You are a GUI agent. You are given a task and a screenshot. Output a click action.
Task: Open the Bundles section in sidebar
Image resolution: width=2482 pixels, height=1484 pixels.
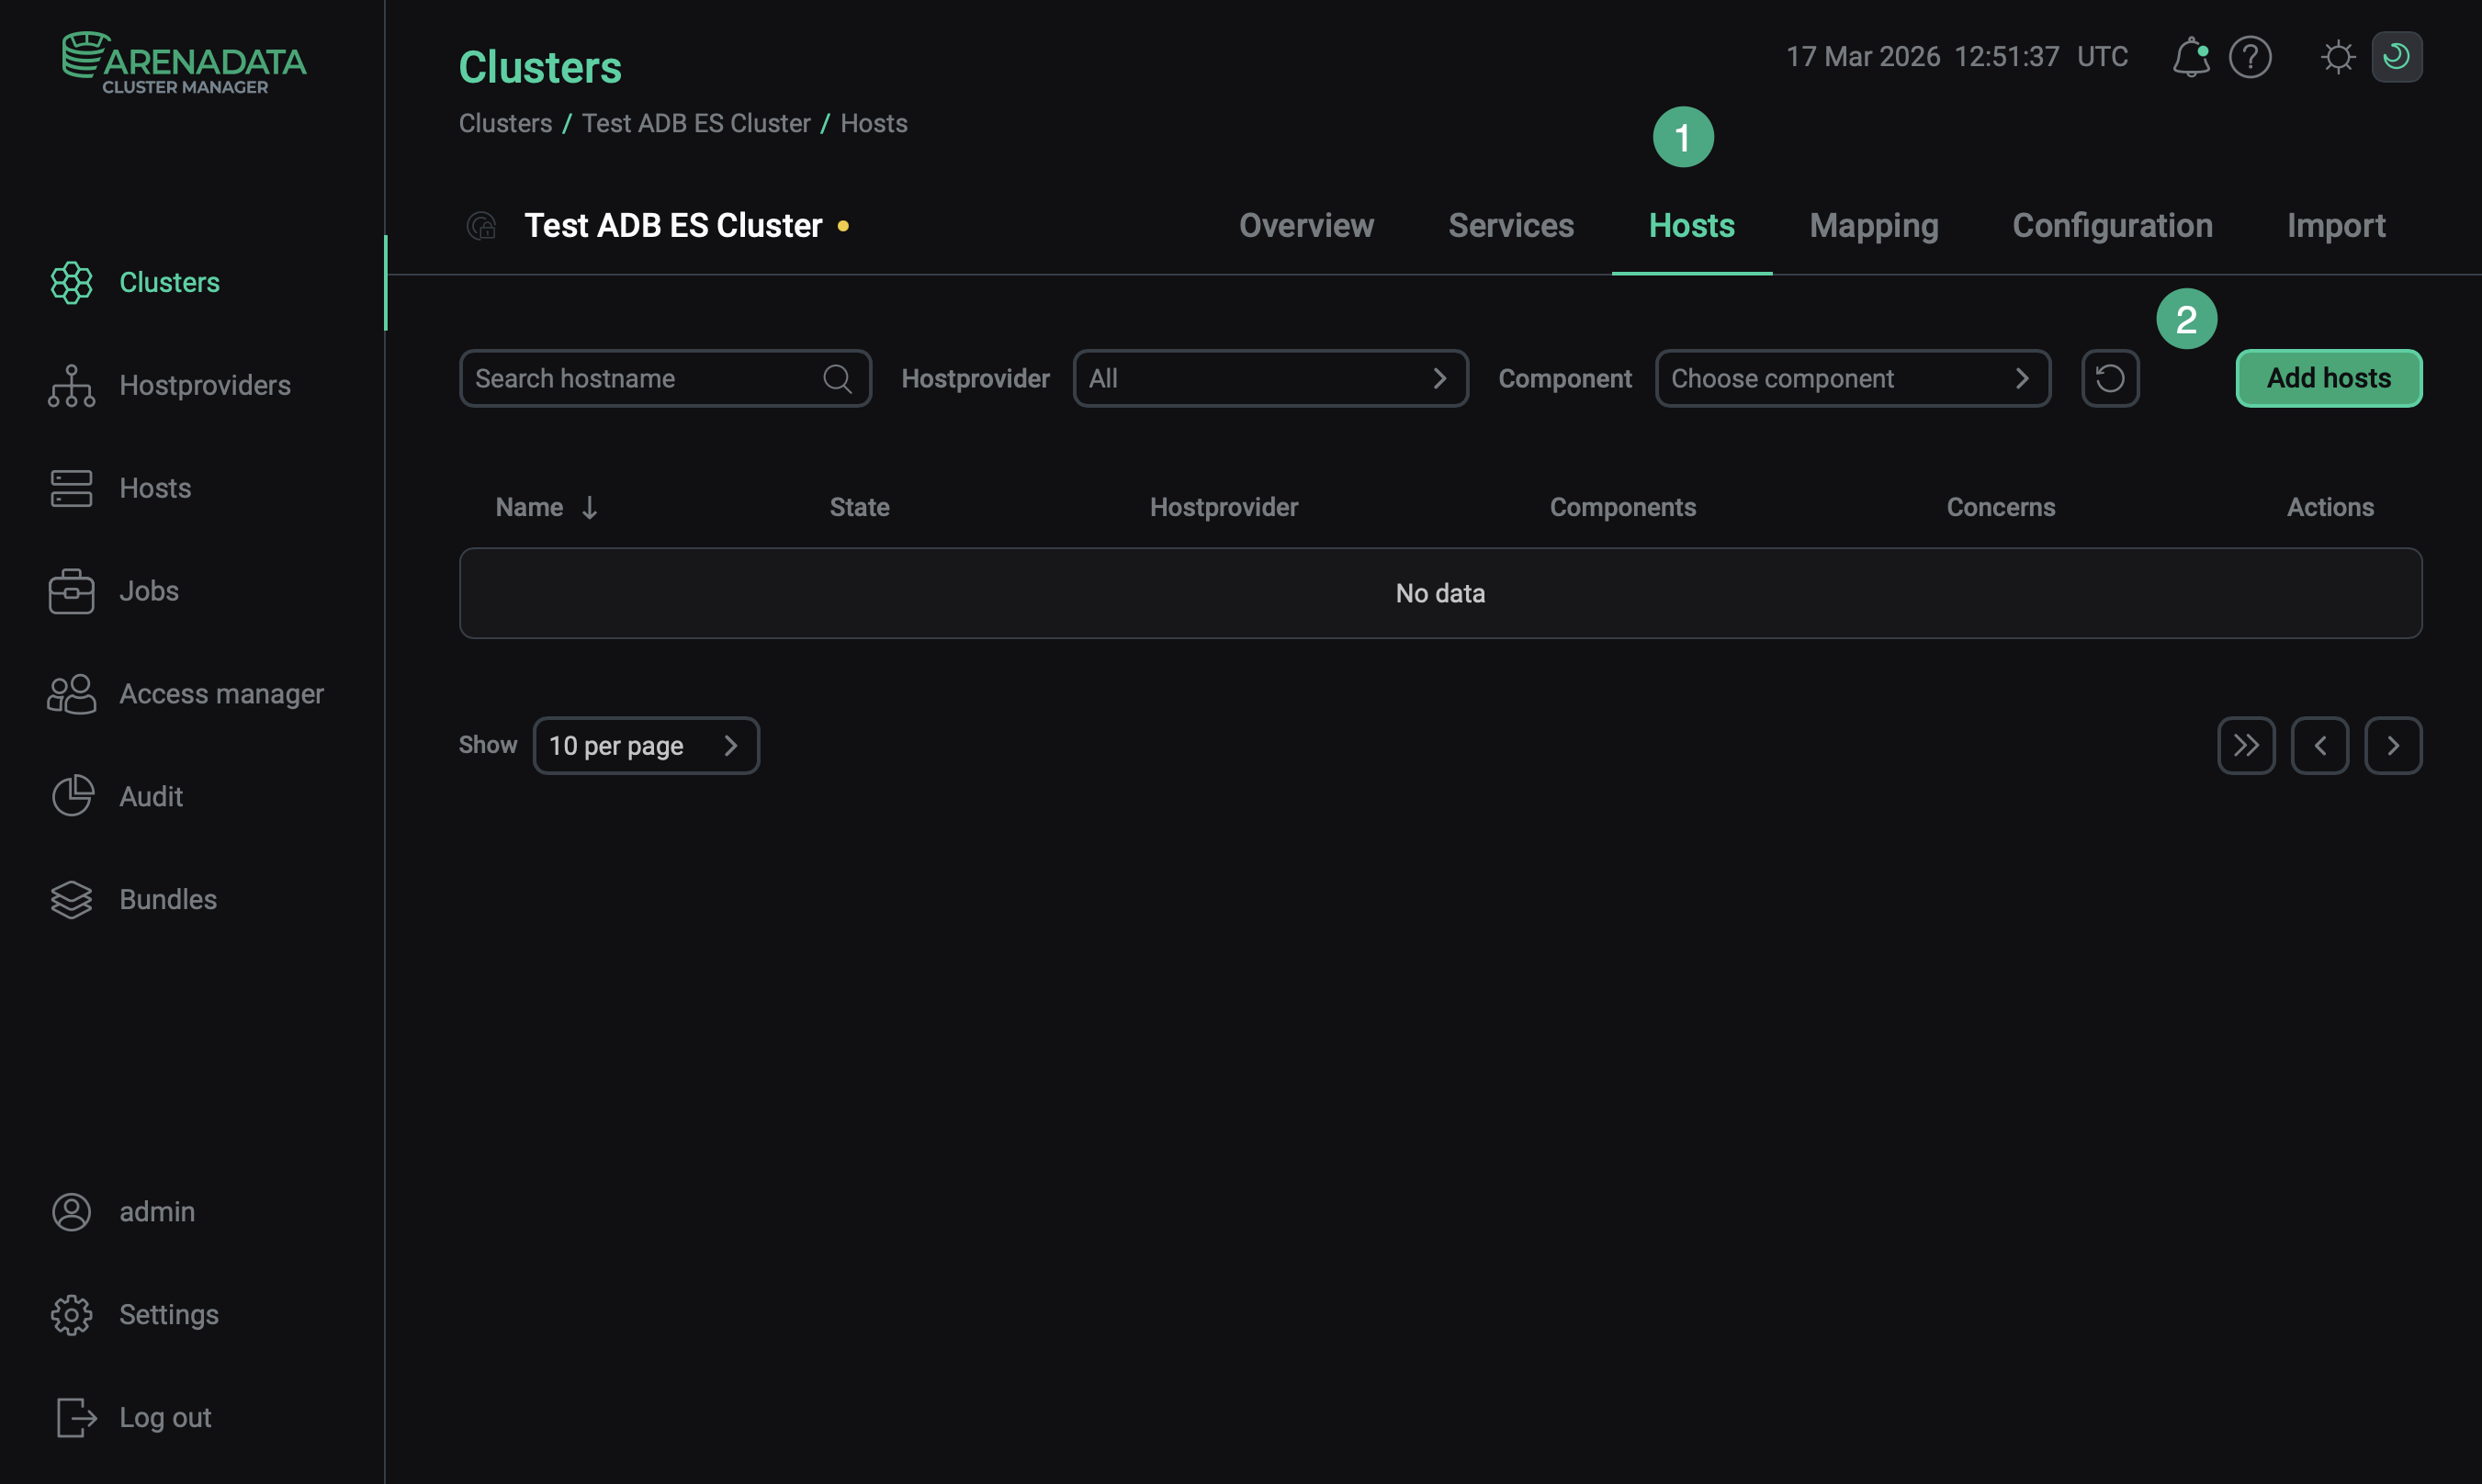point(167,899)
